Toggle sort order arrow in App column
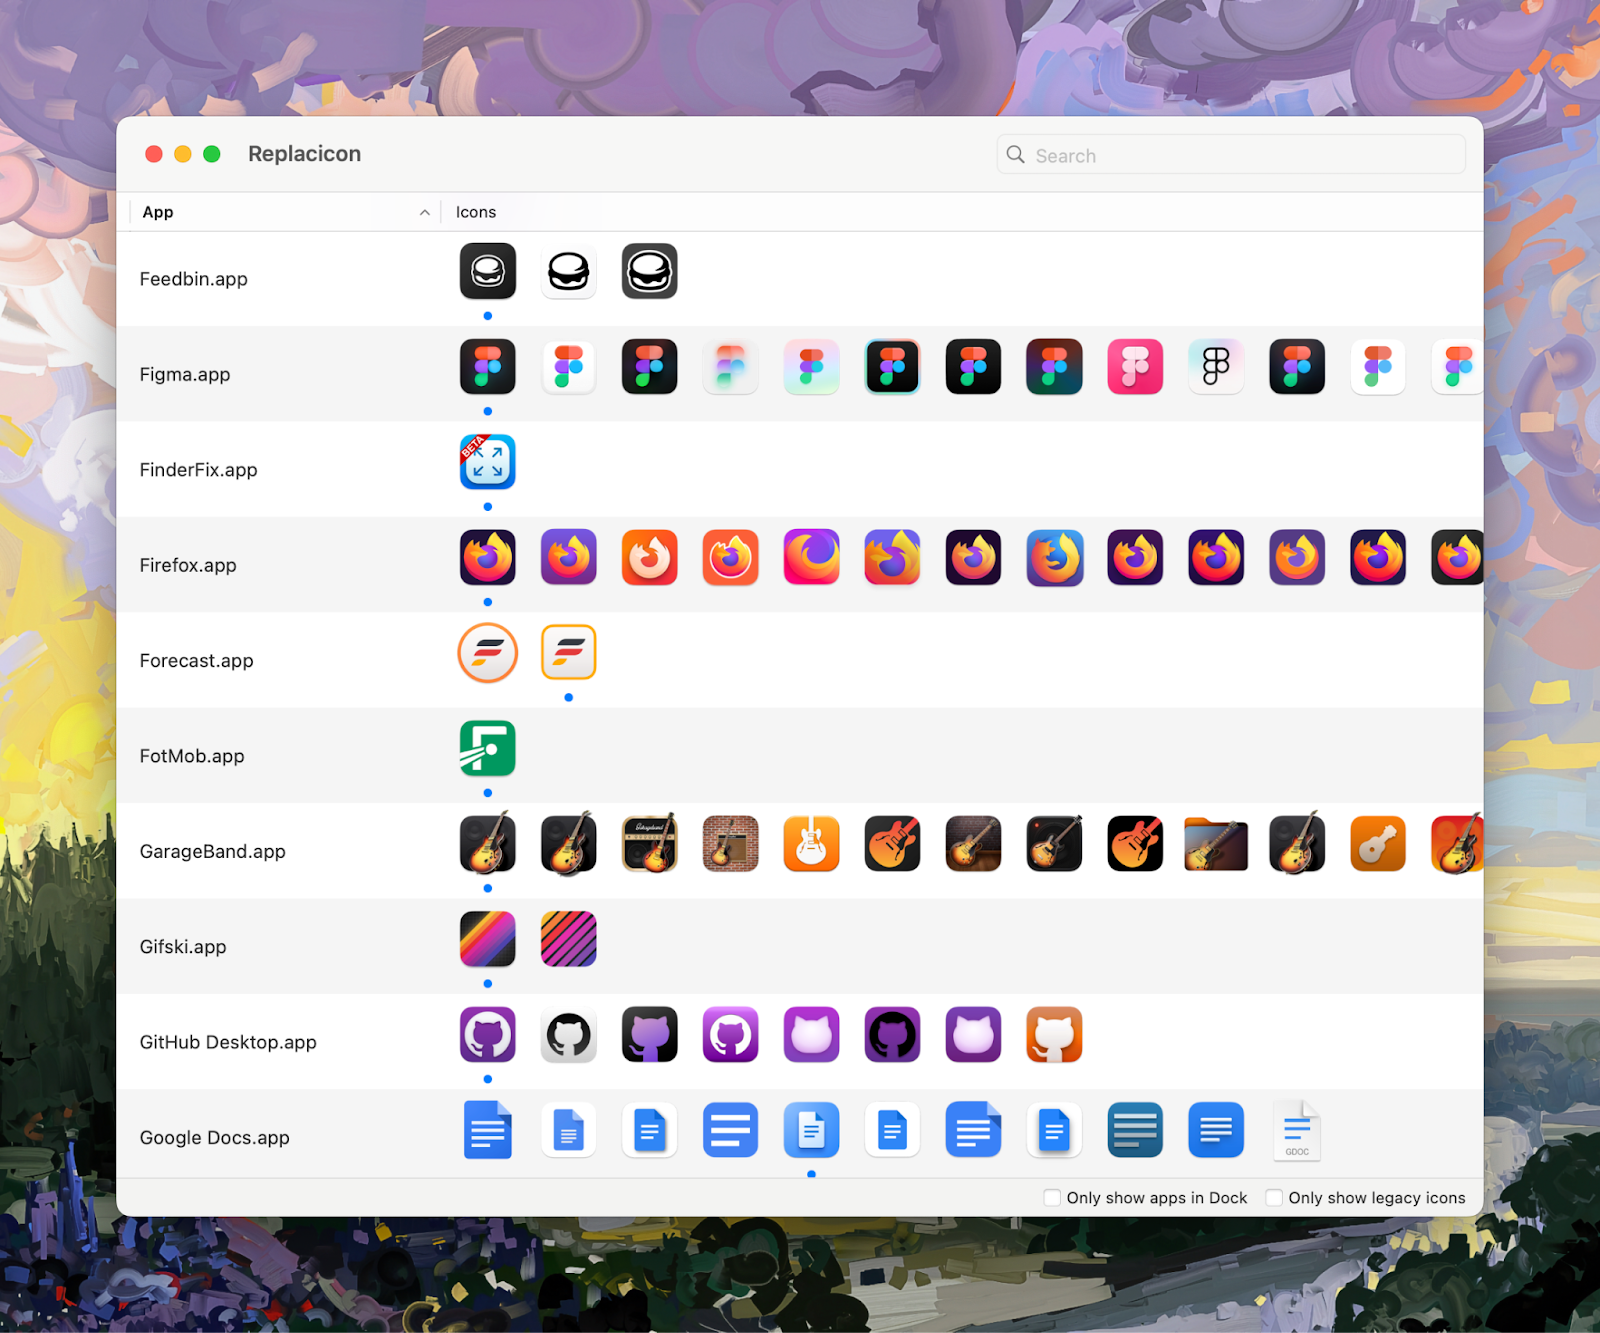Image resolution: width=1600 pixels, height=1333 pixels. pos(424,212)
